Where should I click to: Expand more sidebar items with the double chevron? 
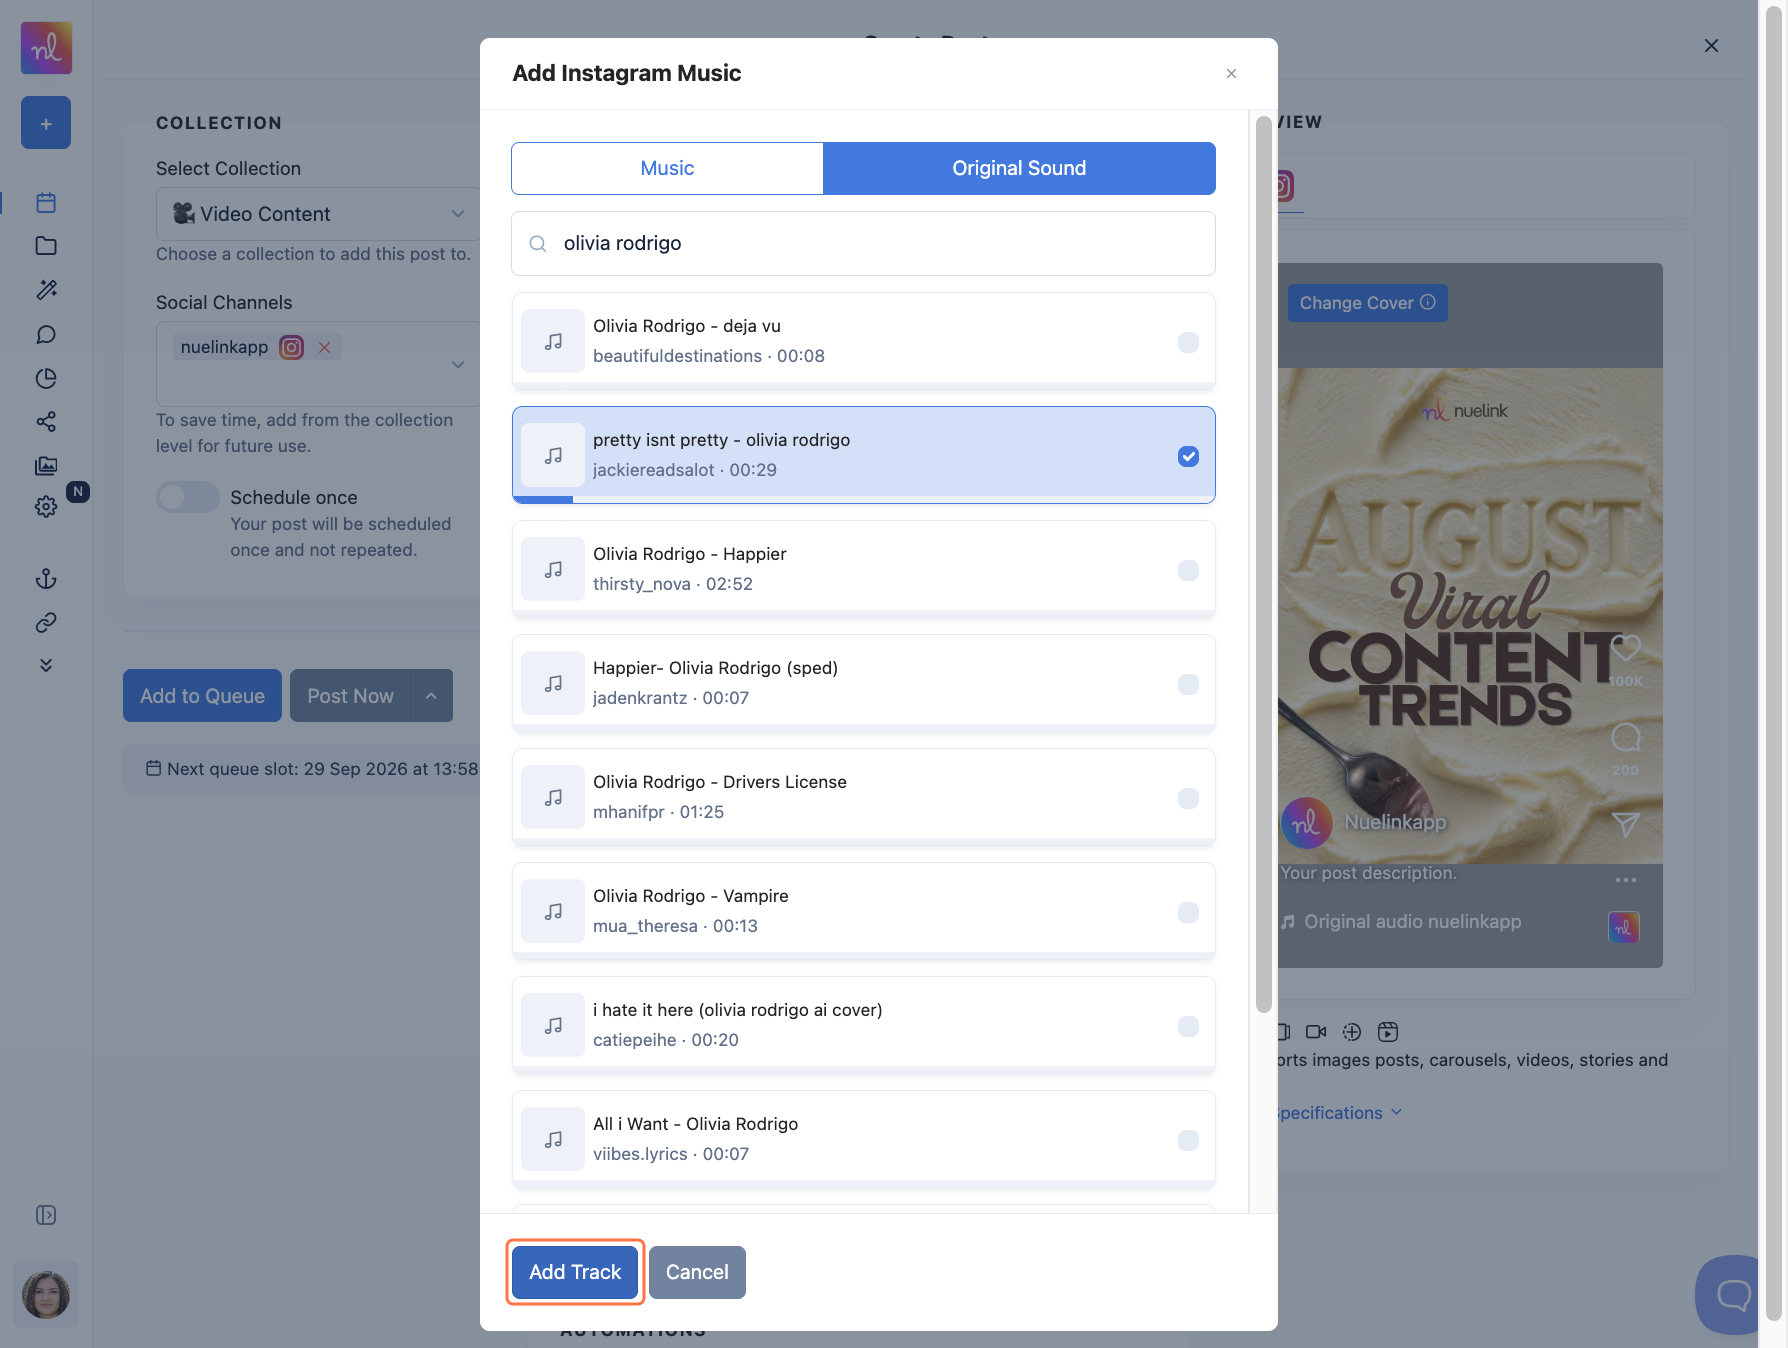pos(46,665)
